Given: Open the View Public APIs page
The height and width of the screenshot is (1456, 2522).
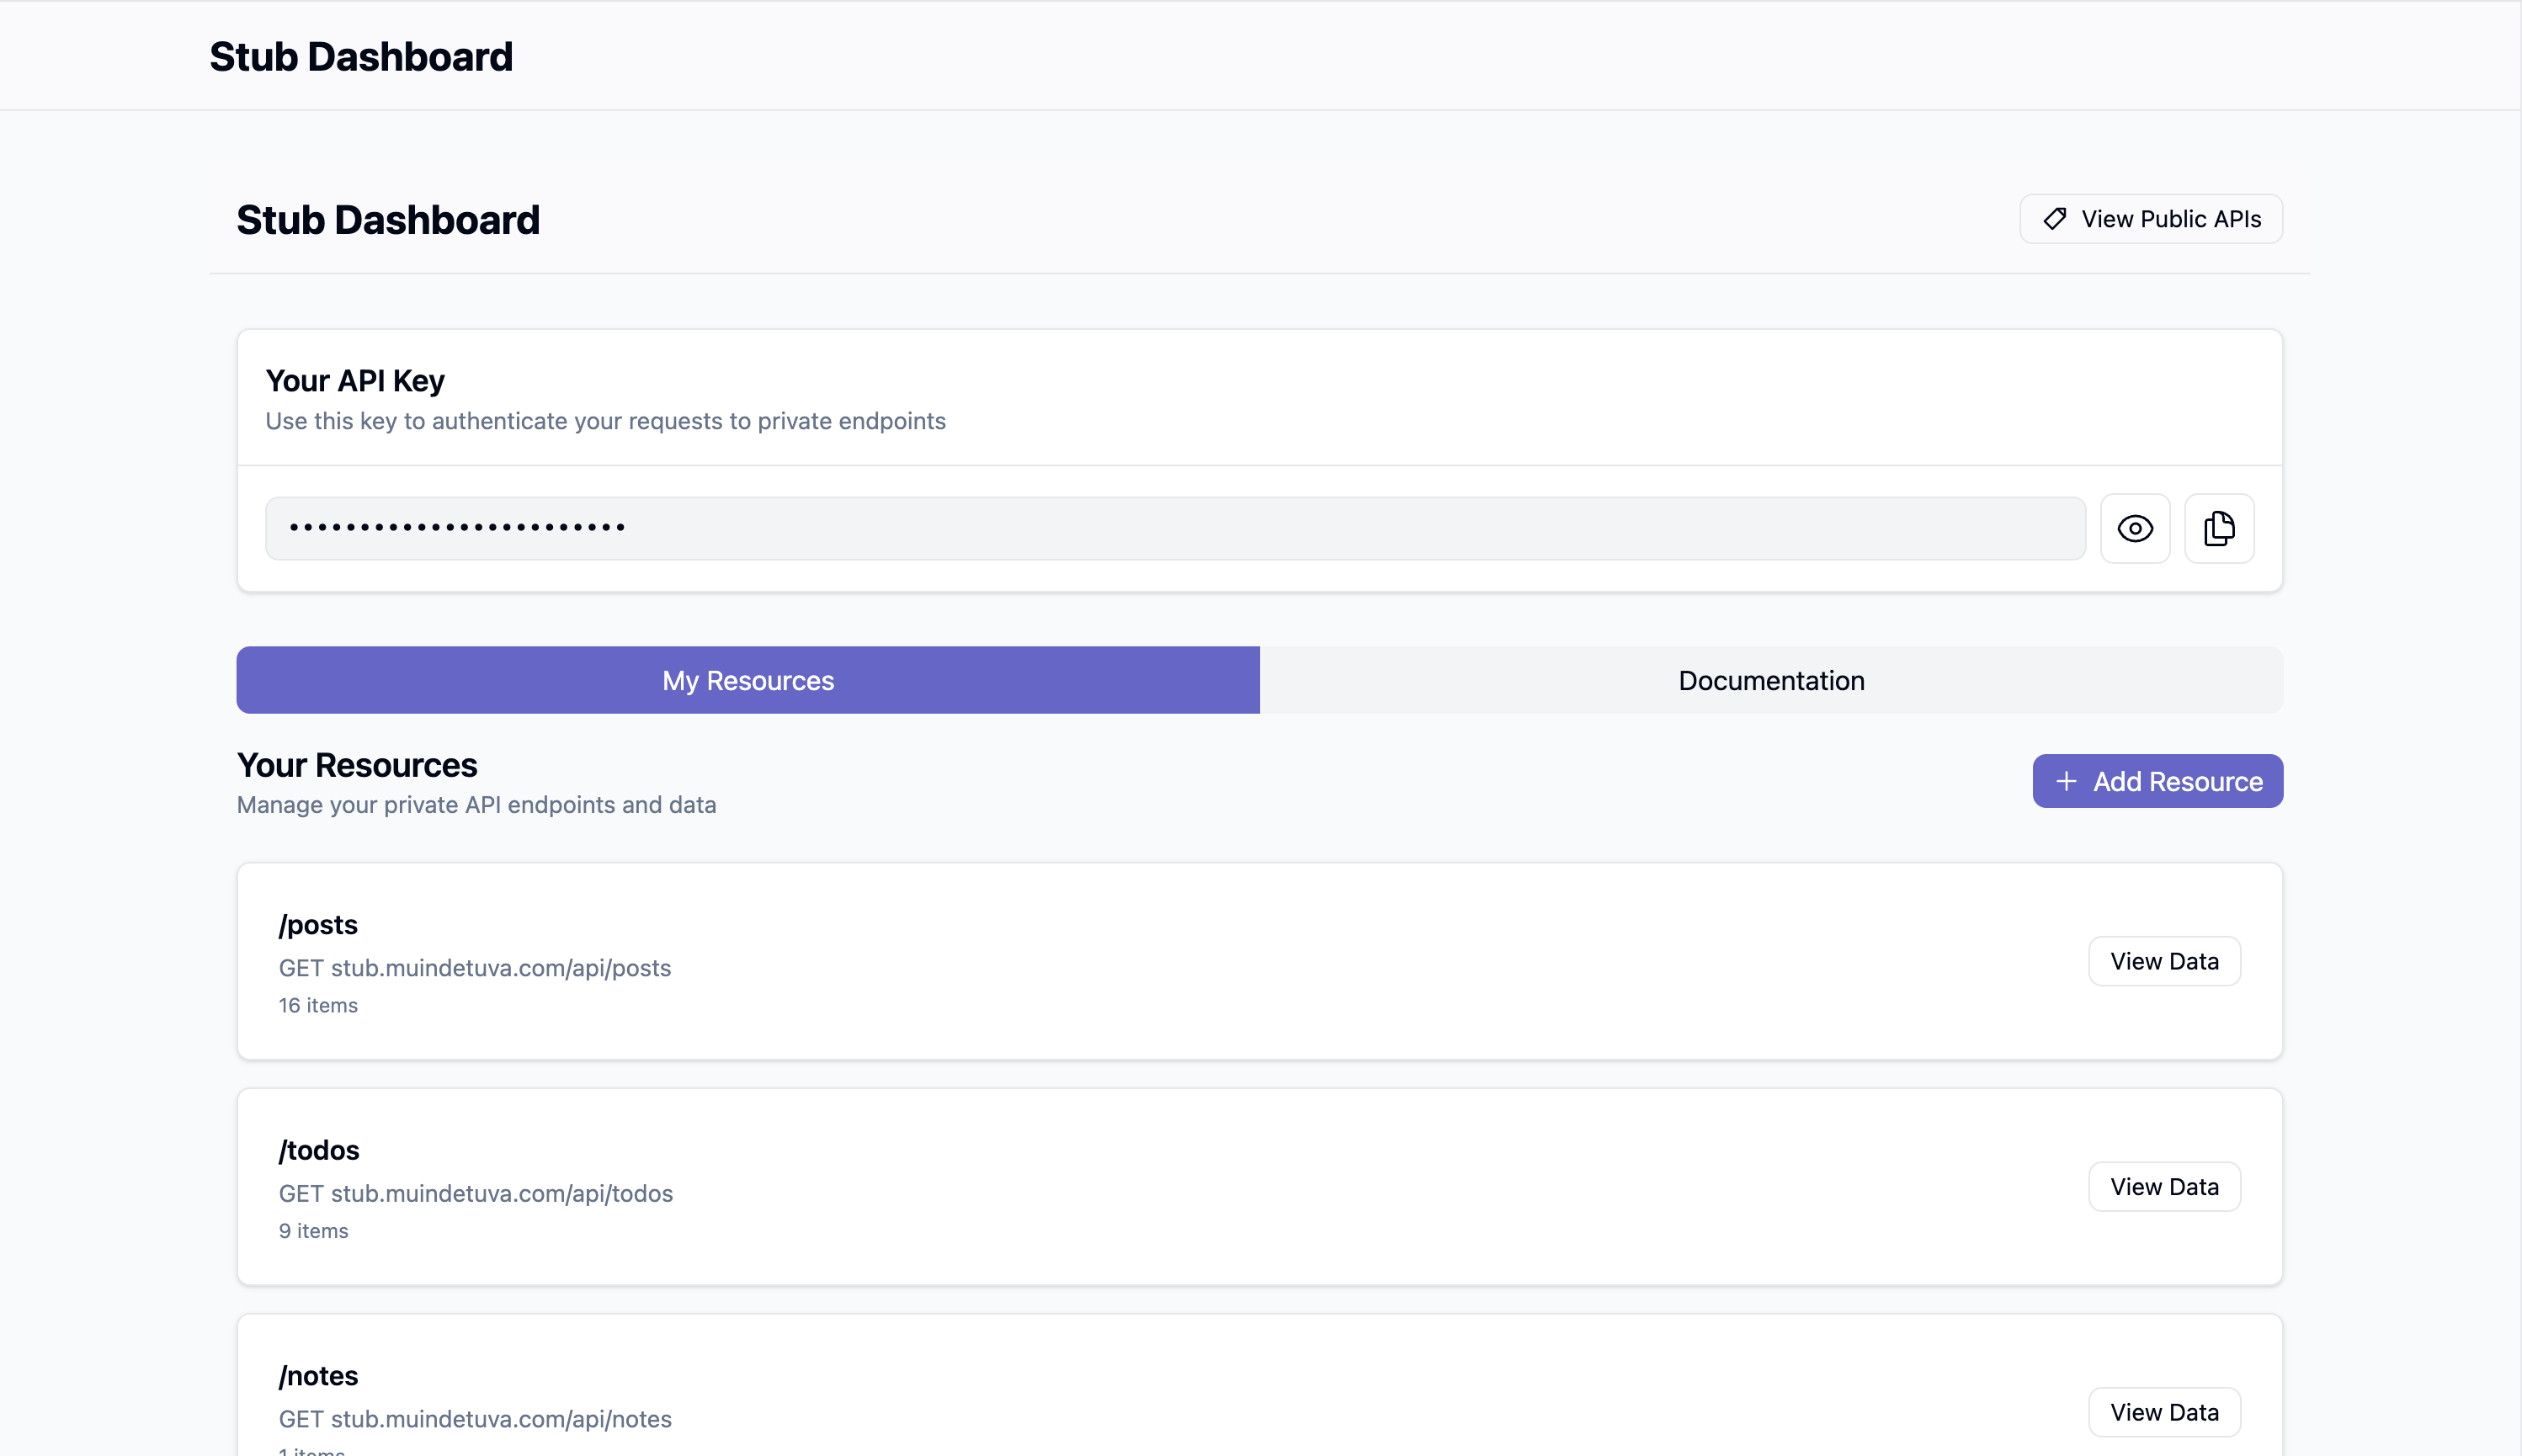Looking at the screenshot, I should 2151,219.
